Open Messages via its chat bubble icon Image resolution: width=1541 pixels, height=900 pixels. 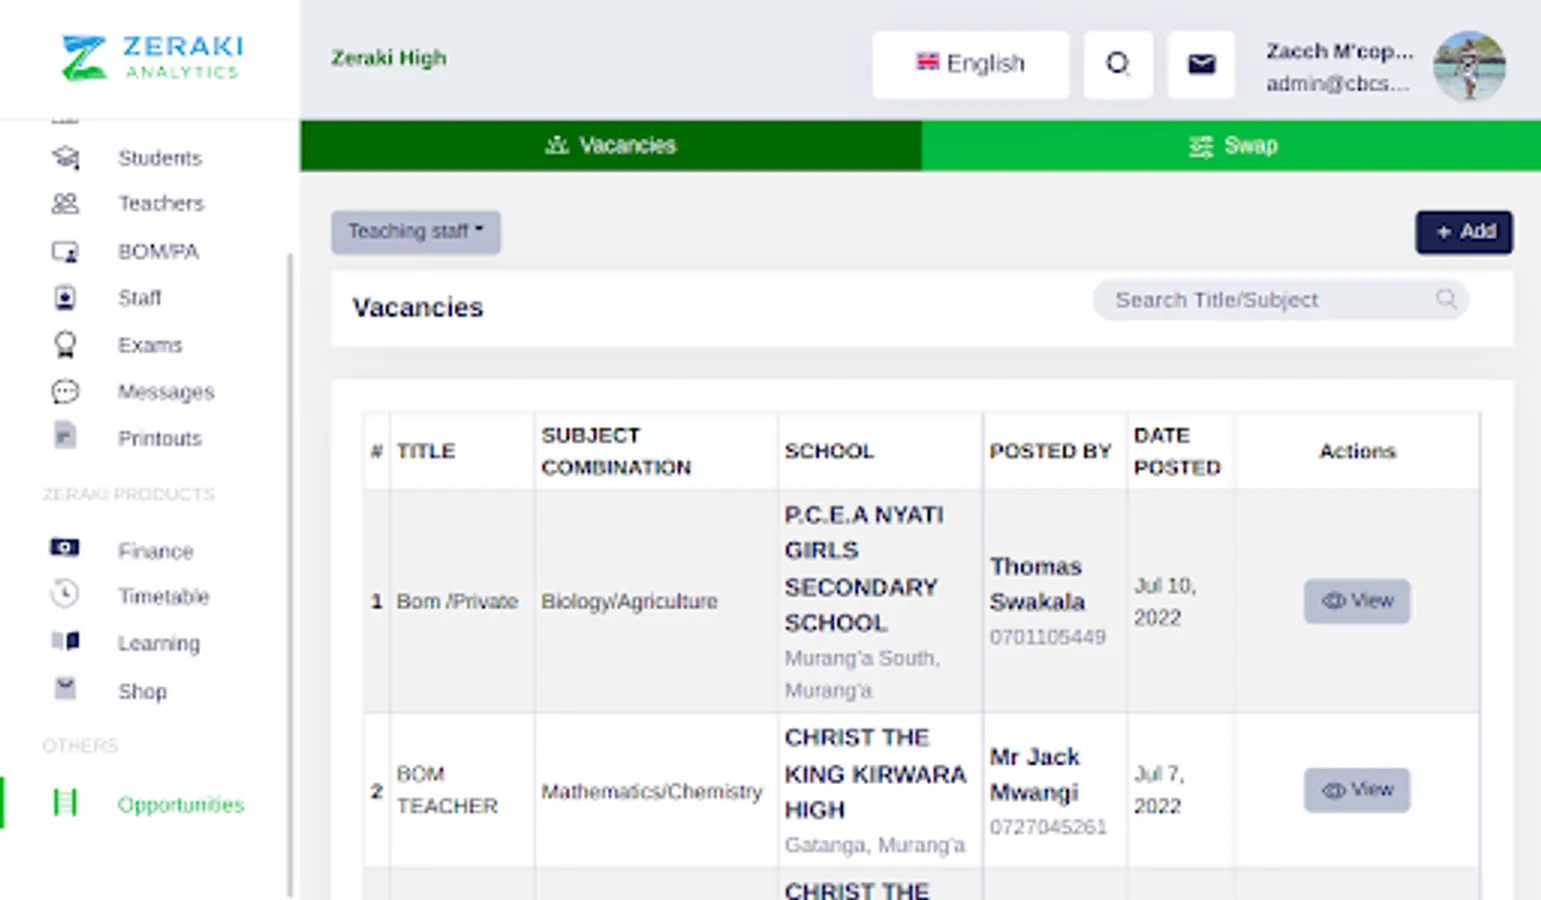pos(65,391)
